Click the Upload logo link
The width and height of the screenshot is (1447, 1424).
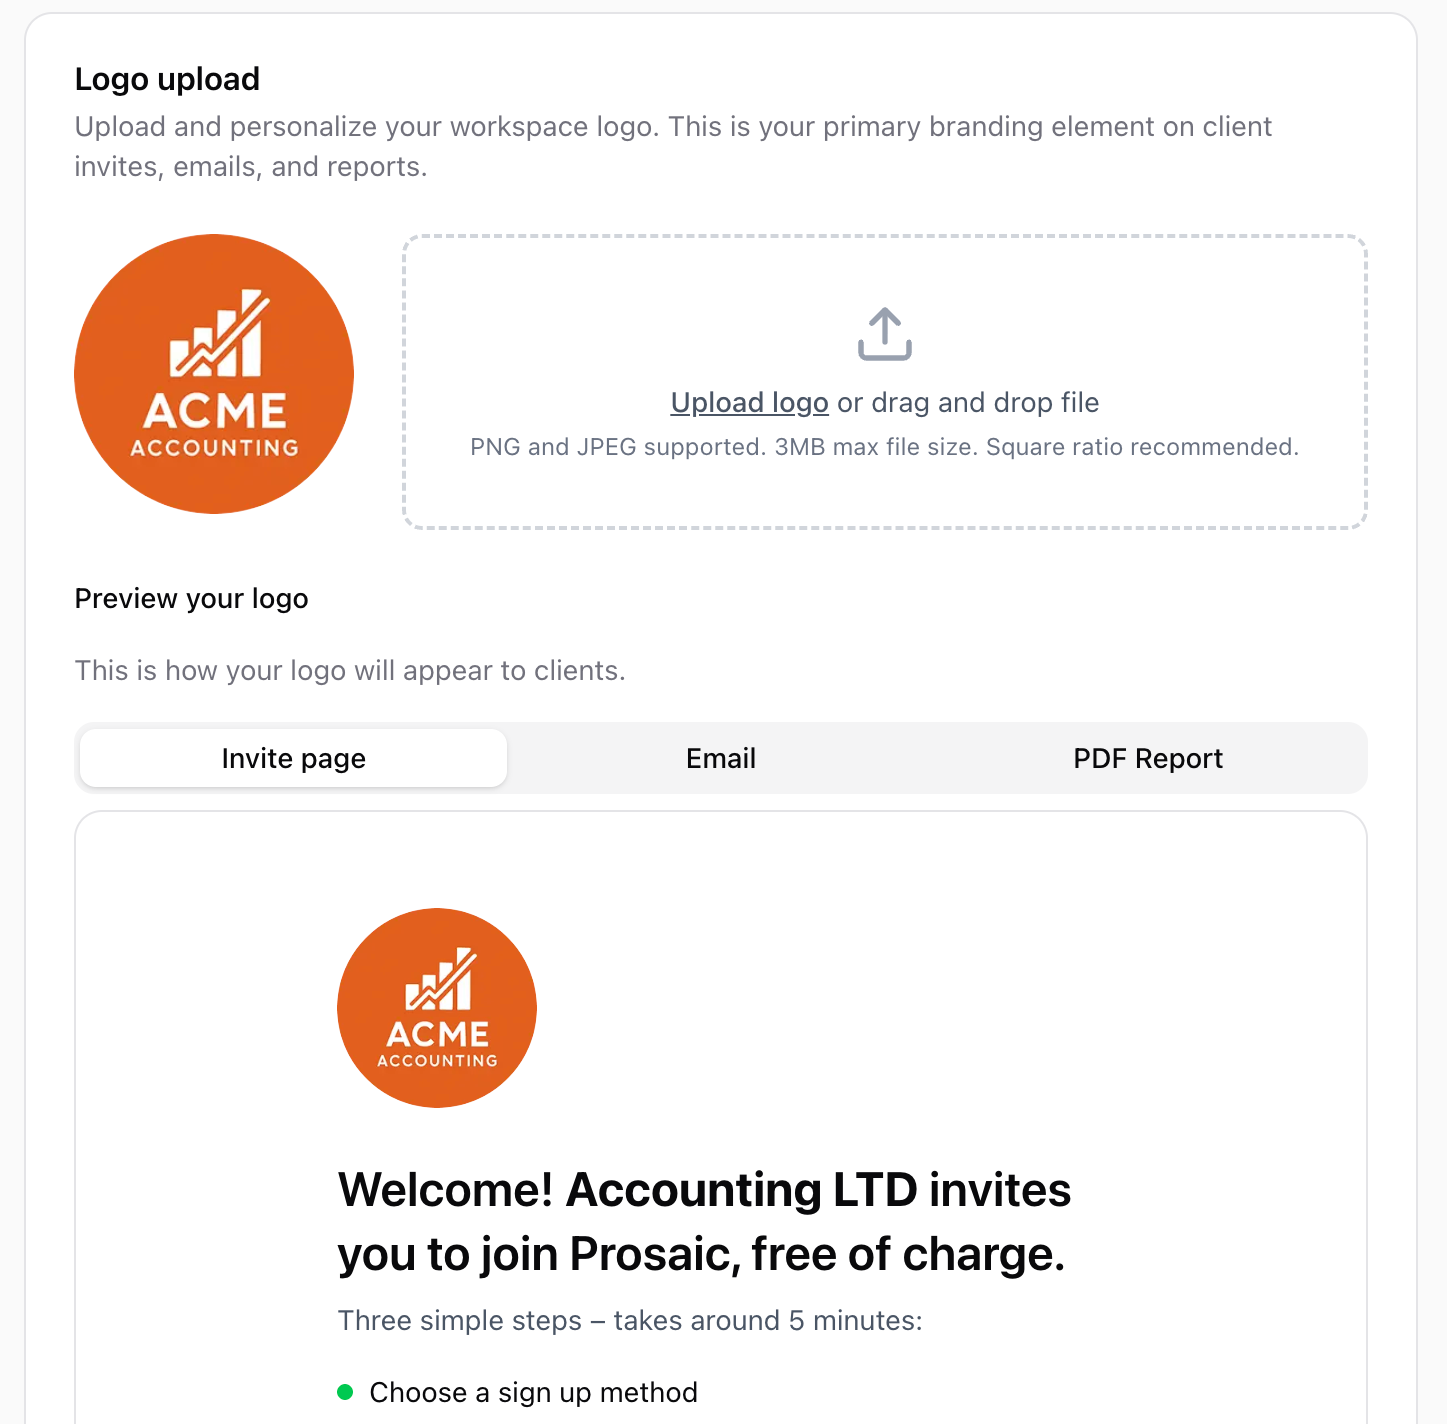[x=749, y=402]
